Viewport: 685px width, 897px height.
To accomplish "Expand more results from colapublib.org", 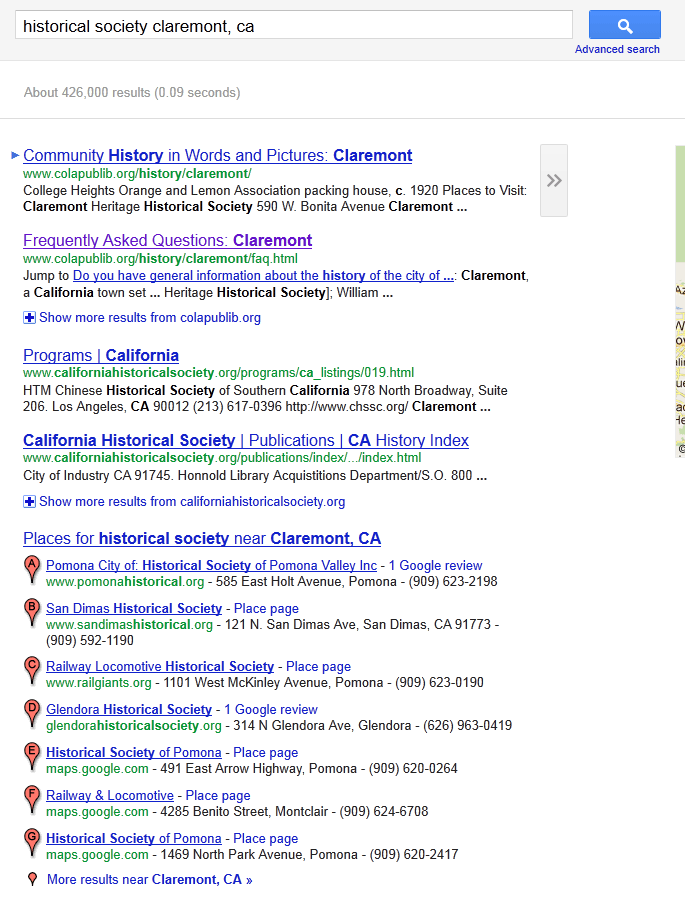I will pyautogui.click(x=149, y=318).
